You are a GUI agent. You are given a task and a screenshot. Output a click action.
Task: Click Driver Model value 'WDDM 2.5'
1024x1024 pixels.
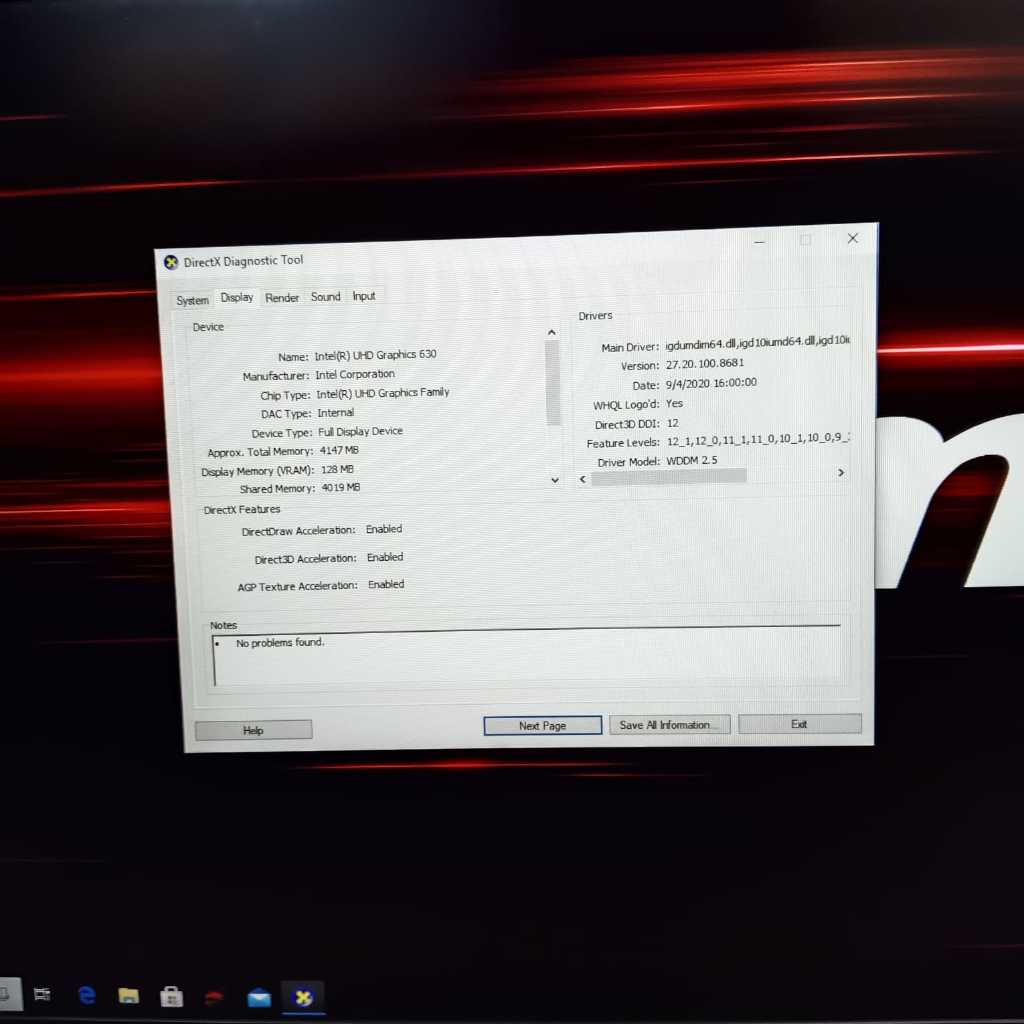[692, 460]
